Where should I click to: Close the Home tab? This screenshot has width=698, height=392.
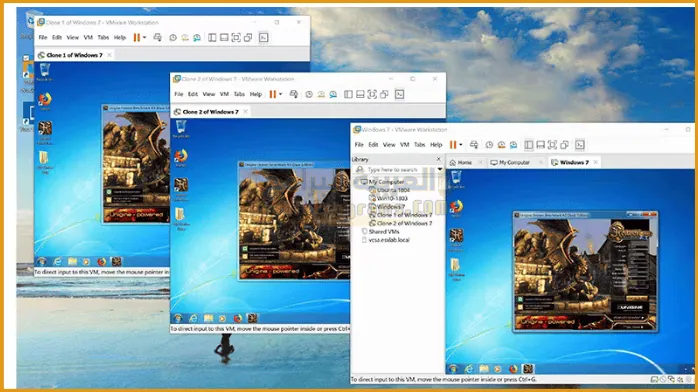point(480,162)
